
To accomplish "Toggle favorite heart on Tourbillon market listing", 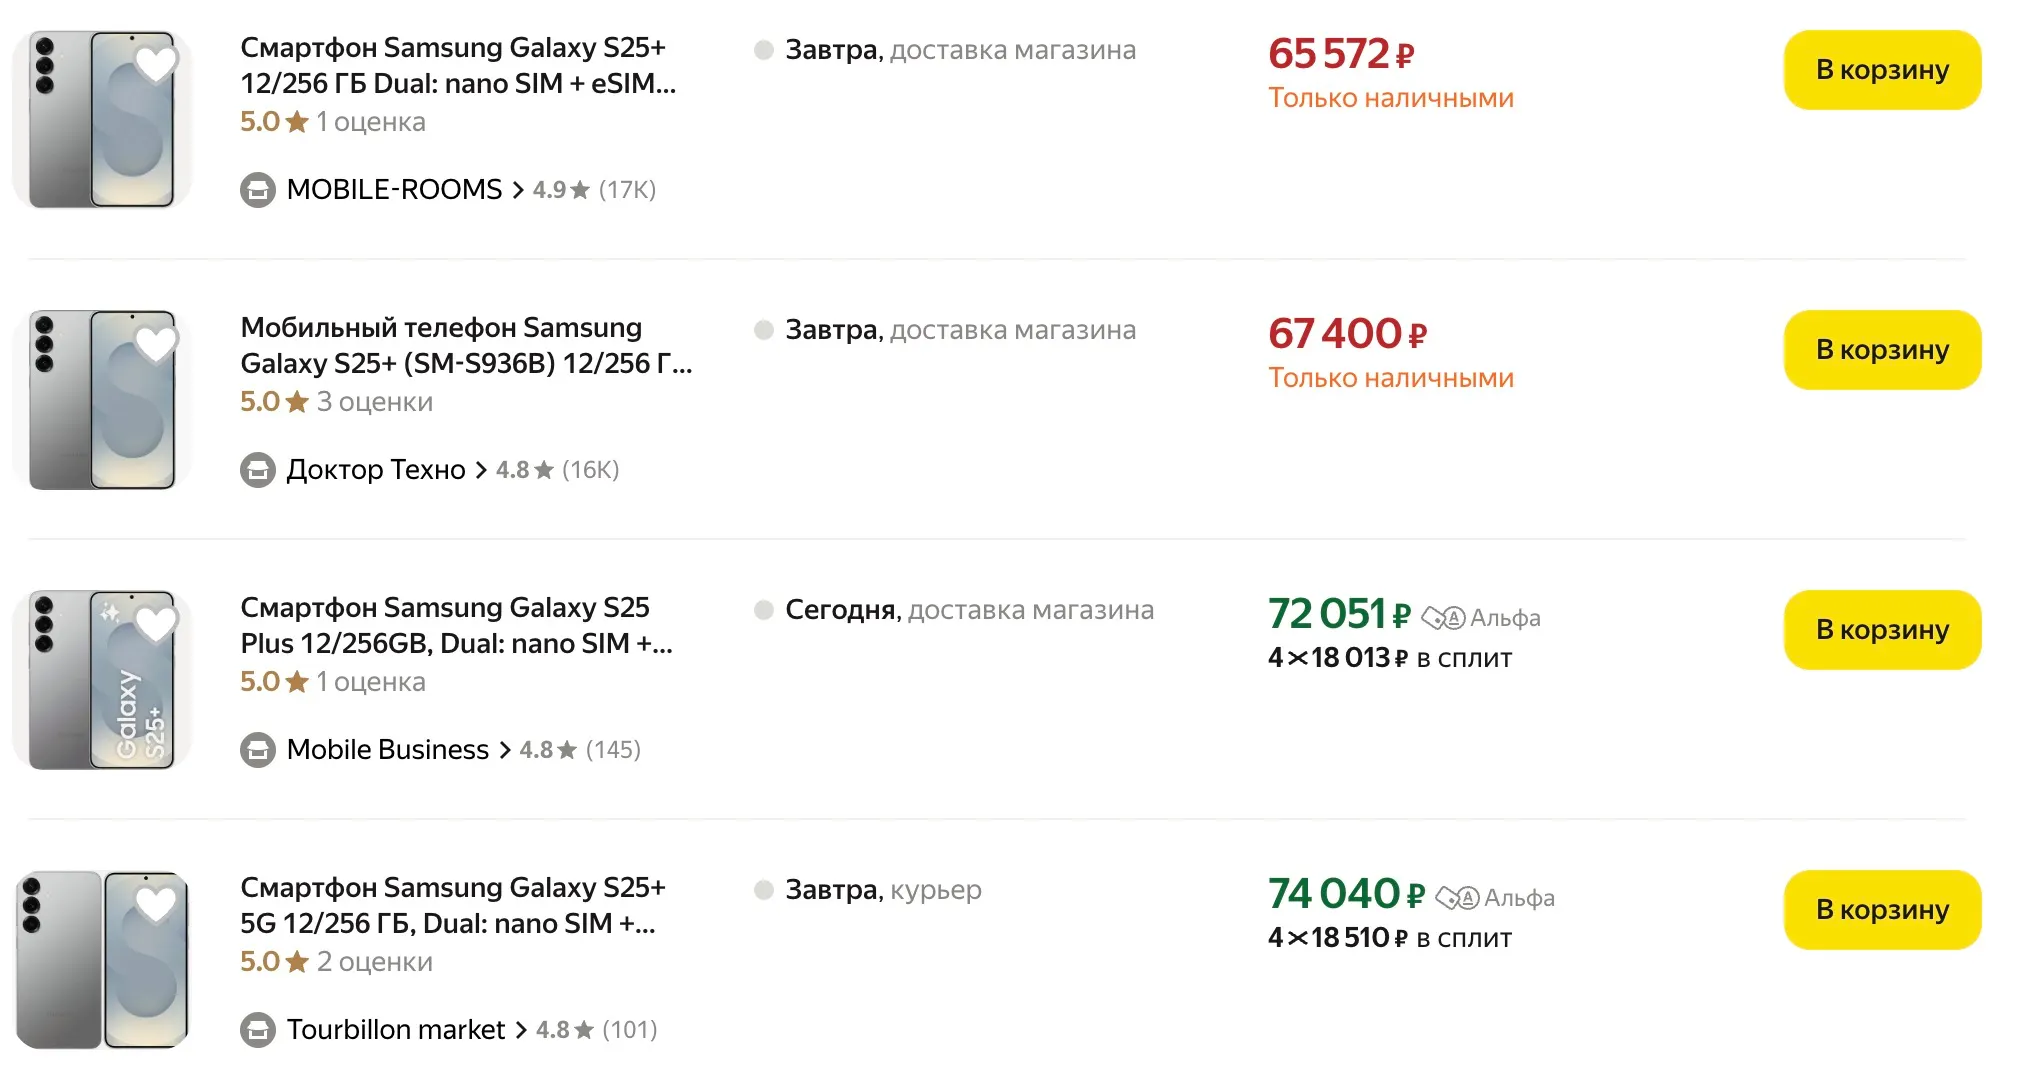I will click(156, 905).
